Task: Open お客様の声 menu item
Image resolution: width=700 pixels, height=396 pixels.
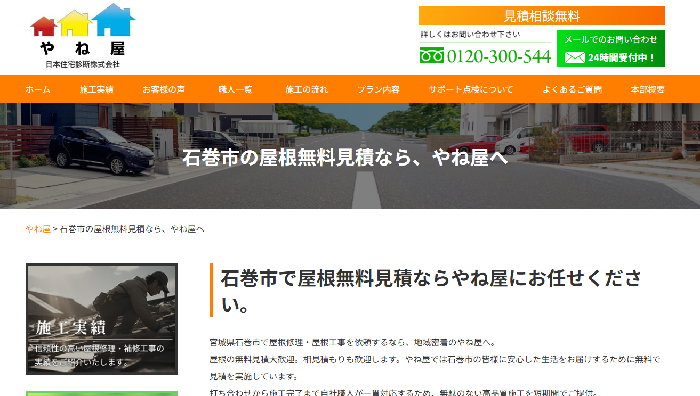Action: tap(163, 89)
